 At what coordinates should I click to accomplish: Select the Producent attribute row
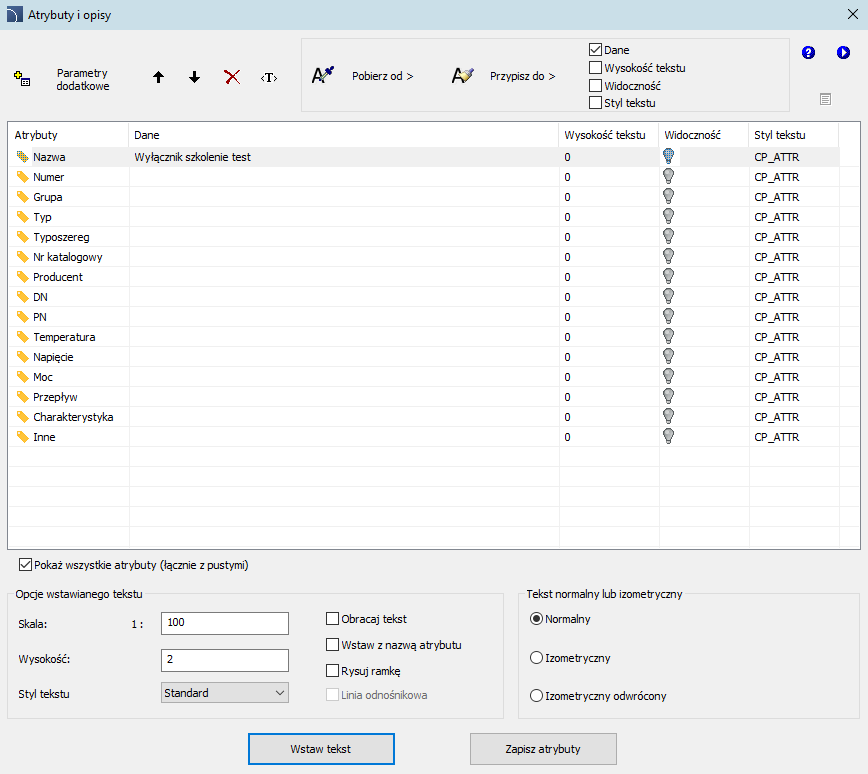58,277
